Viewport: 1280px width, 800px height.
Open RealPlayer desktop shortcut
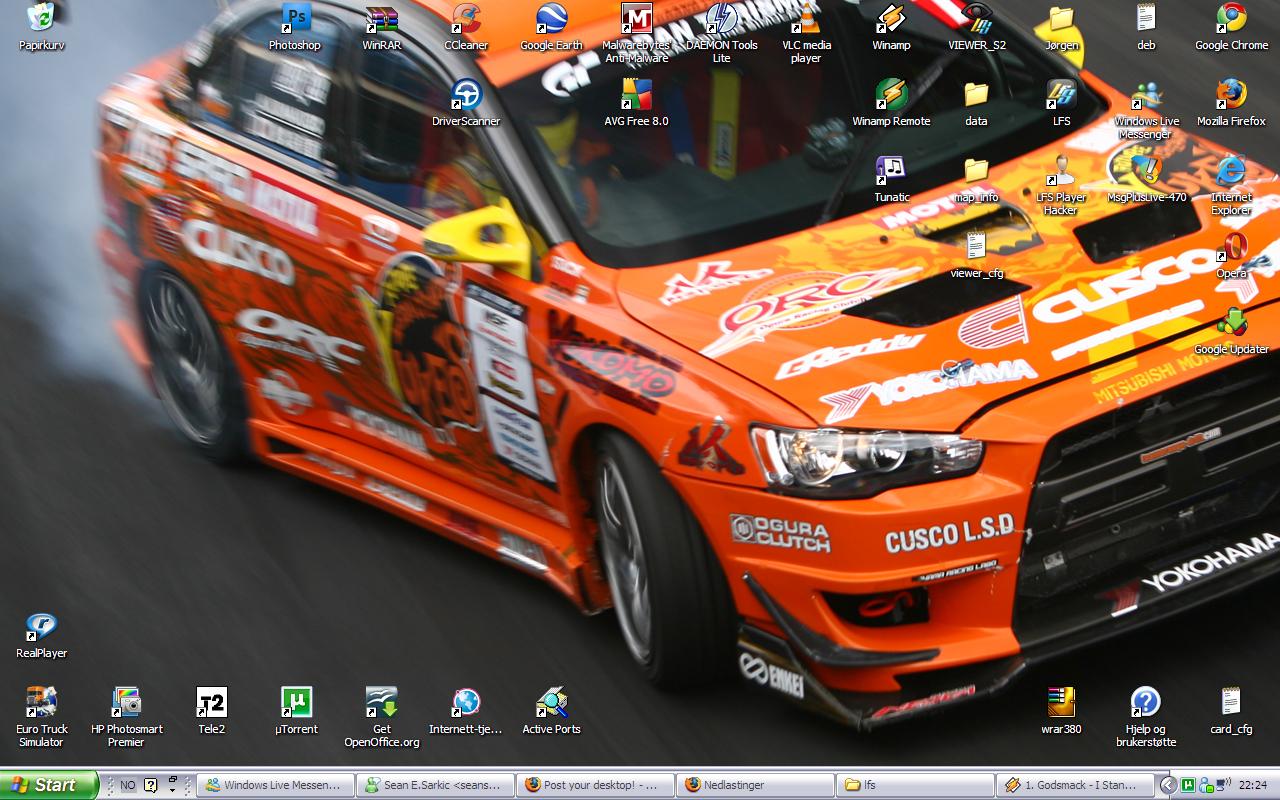coord(41,635)
